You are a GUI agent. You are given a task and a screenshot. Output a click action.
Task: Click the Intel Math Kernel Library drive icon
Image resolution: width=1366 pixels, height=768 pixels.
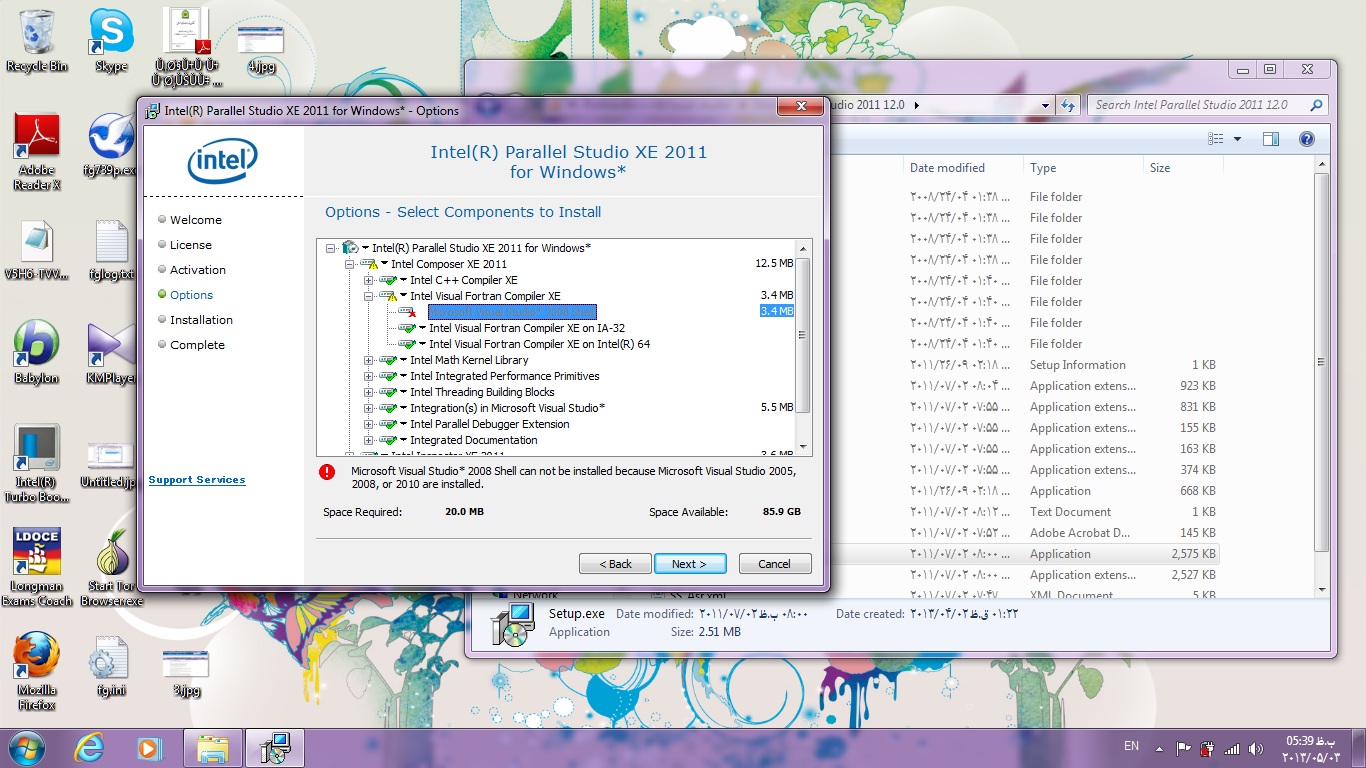point(388,360)
